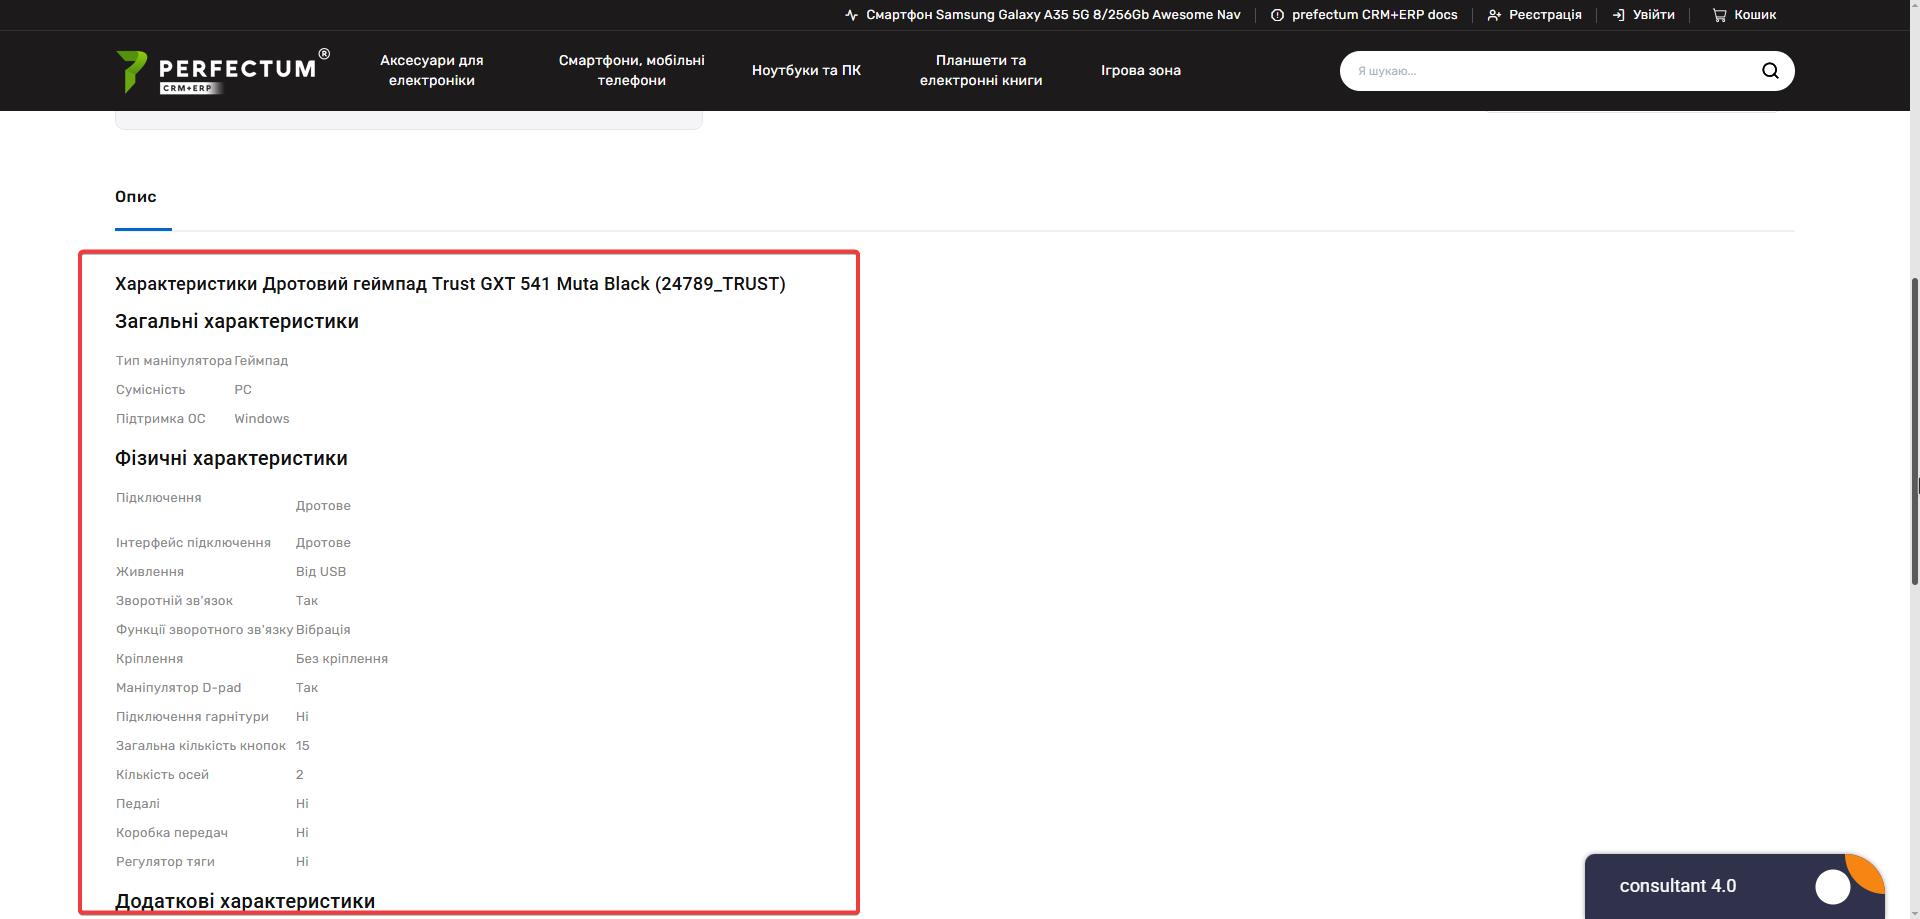1920x919 pixels.
Task: Click the Perfectum CRM+ERP logo
Action: (222, 71)
